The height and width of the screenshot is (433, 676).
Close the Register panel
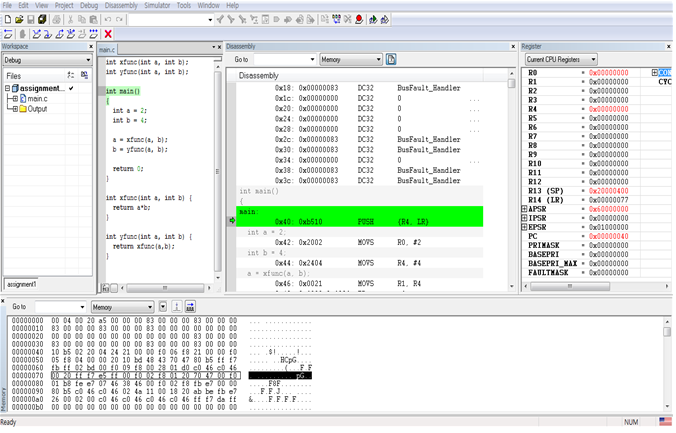click(x=669, y=47)
